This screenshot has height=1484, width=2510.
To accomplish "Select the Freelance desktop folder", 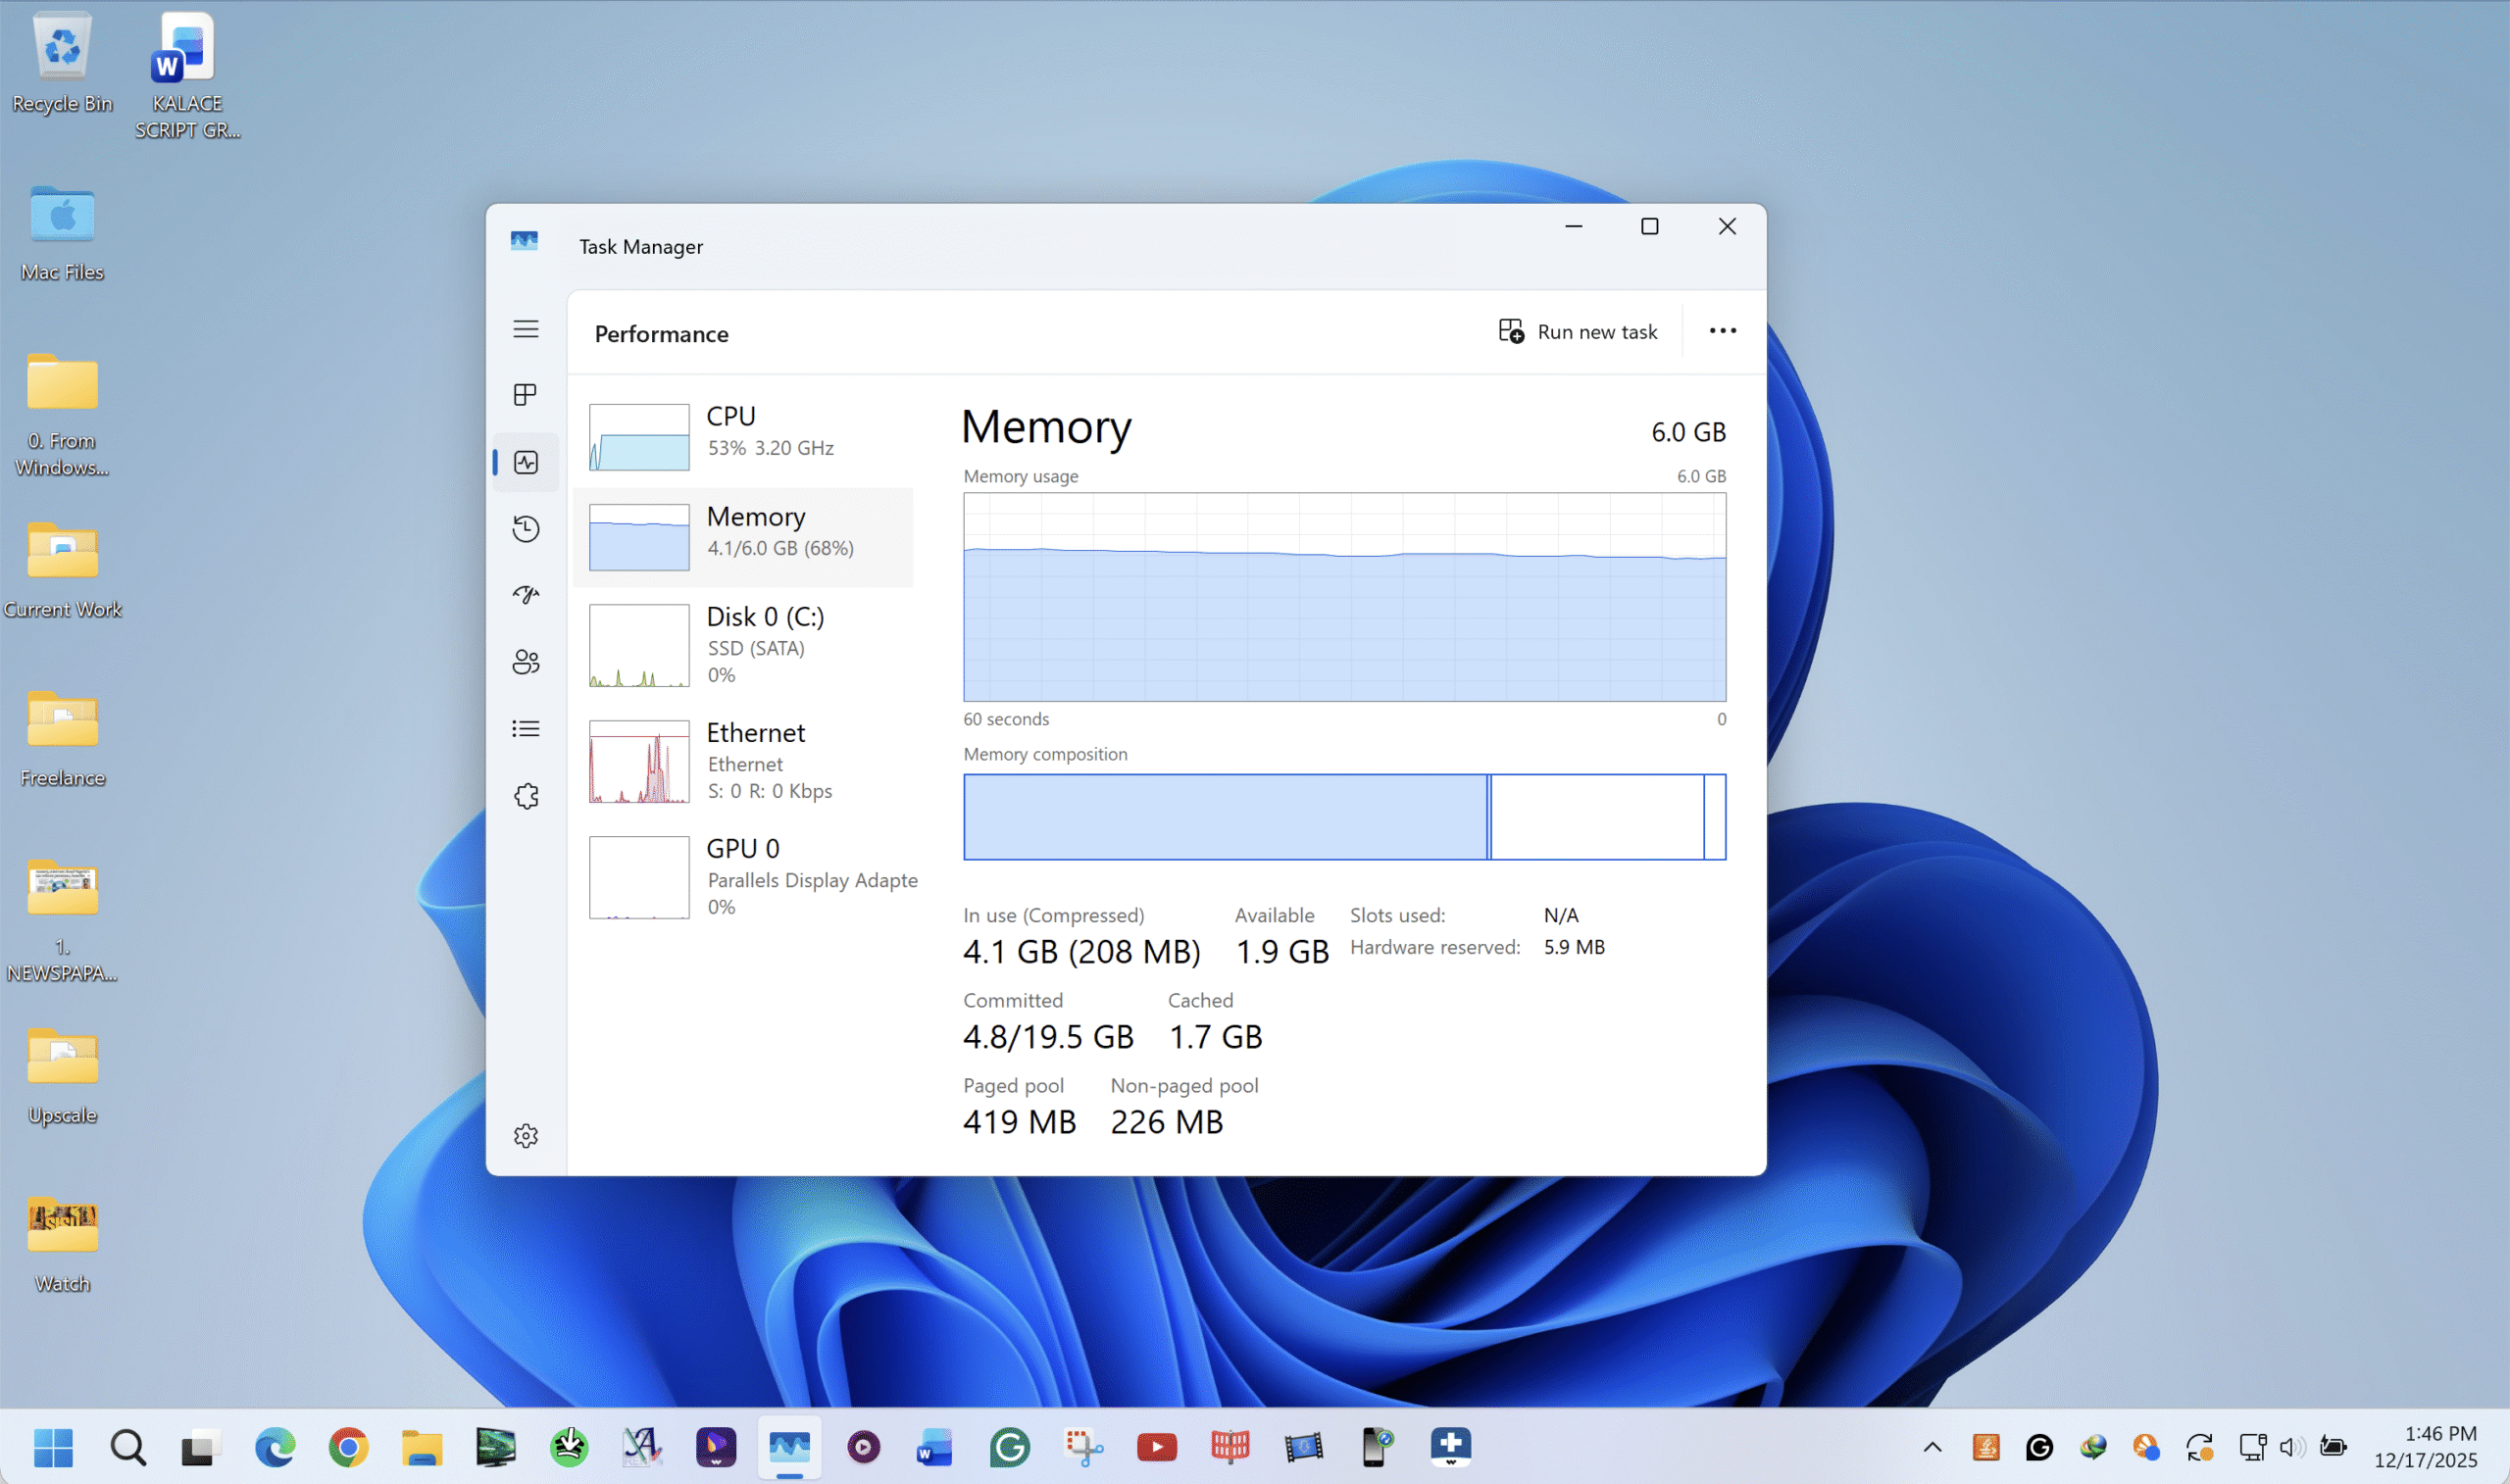I will (x=62, y=739).
